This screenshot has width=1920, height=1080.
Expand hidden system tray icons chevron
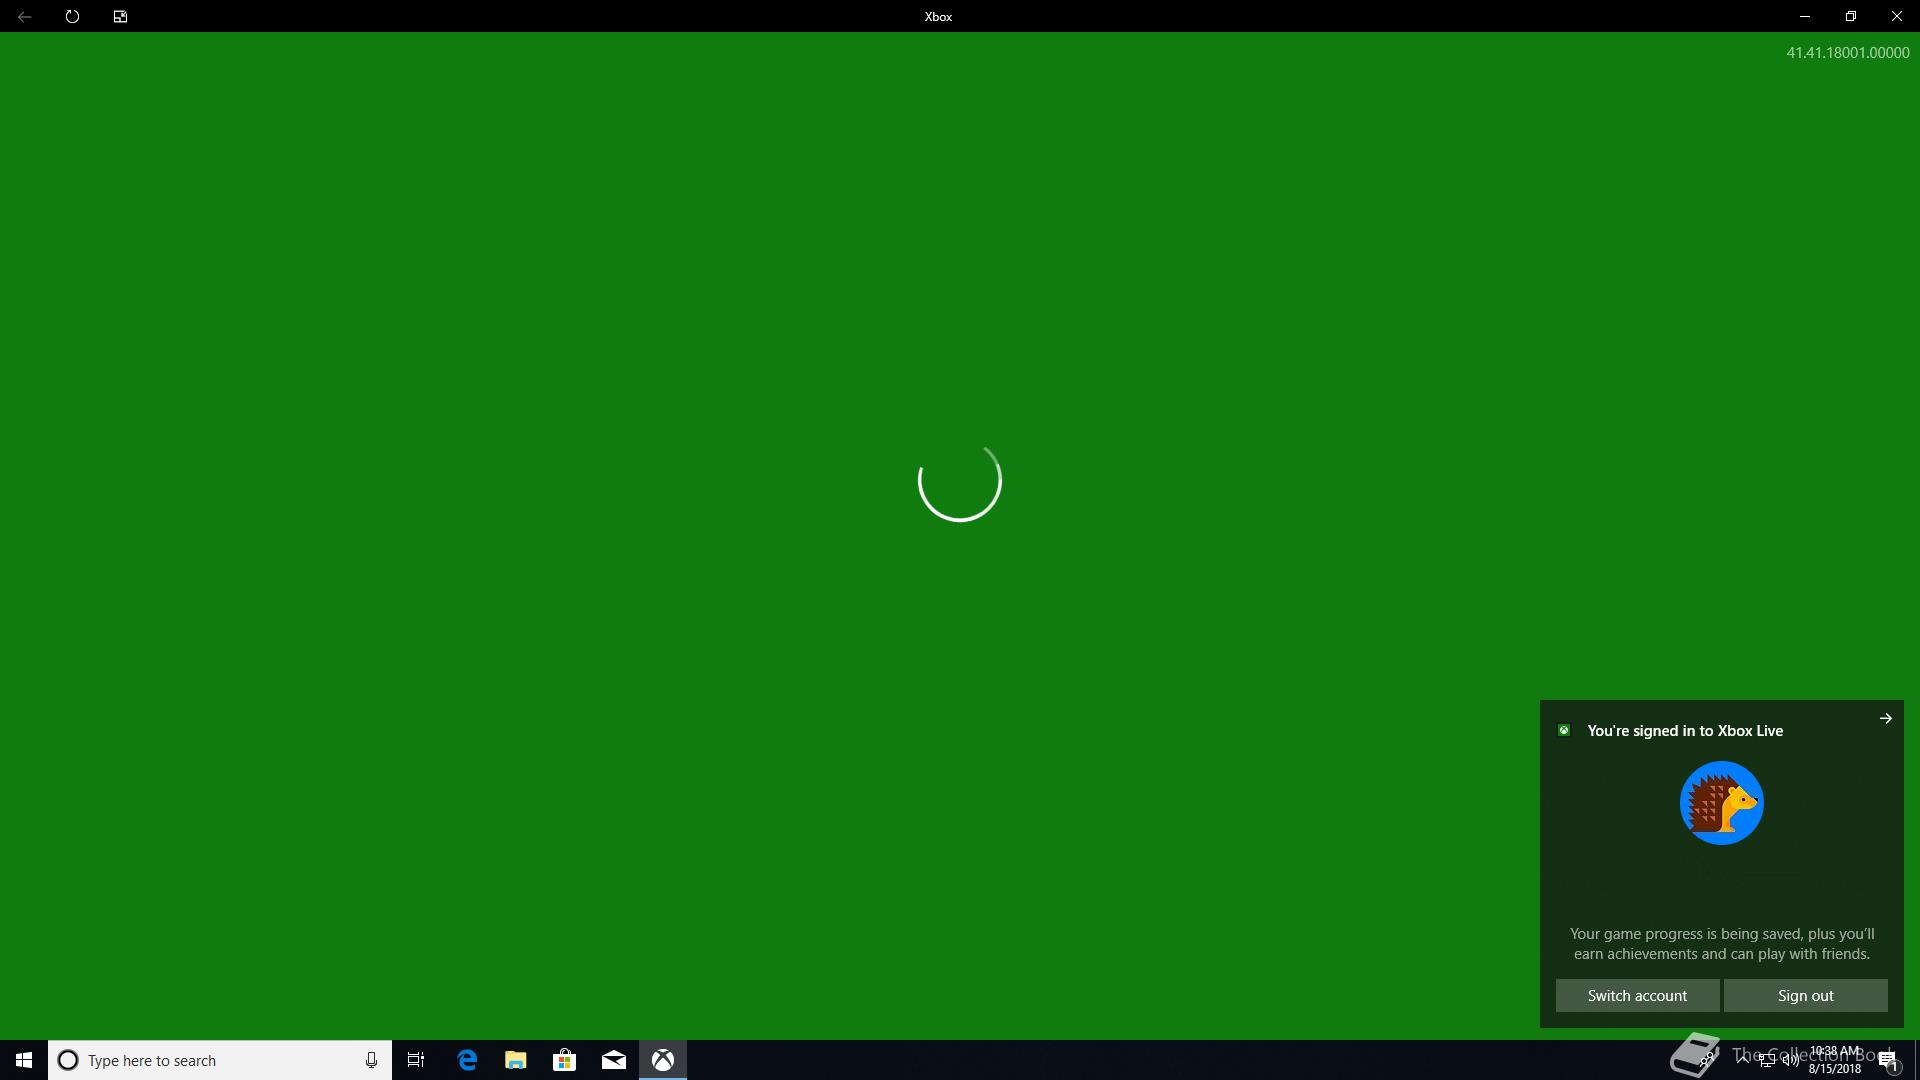pos(1743,1059)
